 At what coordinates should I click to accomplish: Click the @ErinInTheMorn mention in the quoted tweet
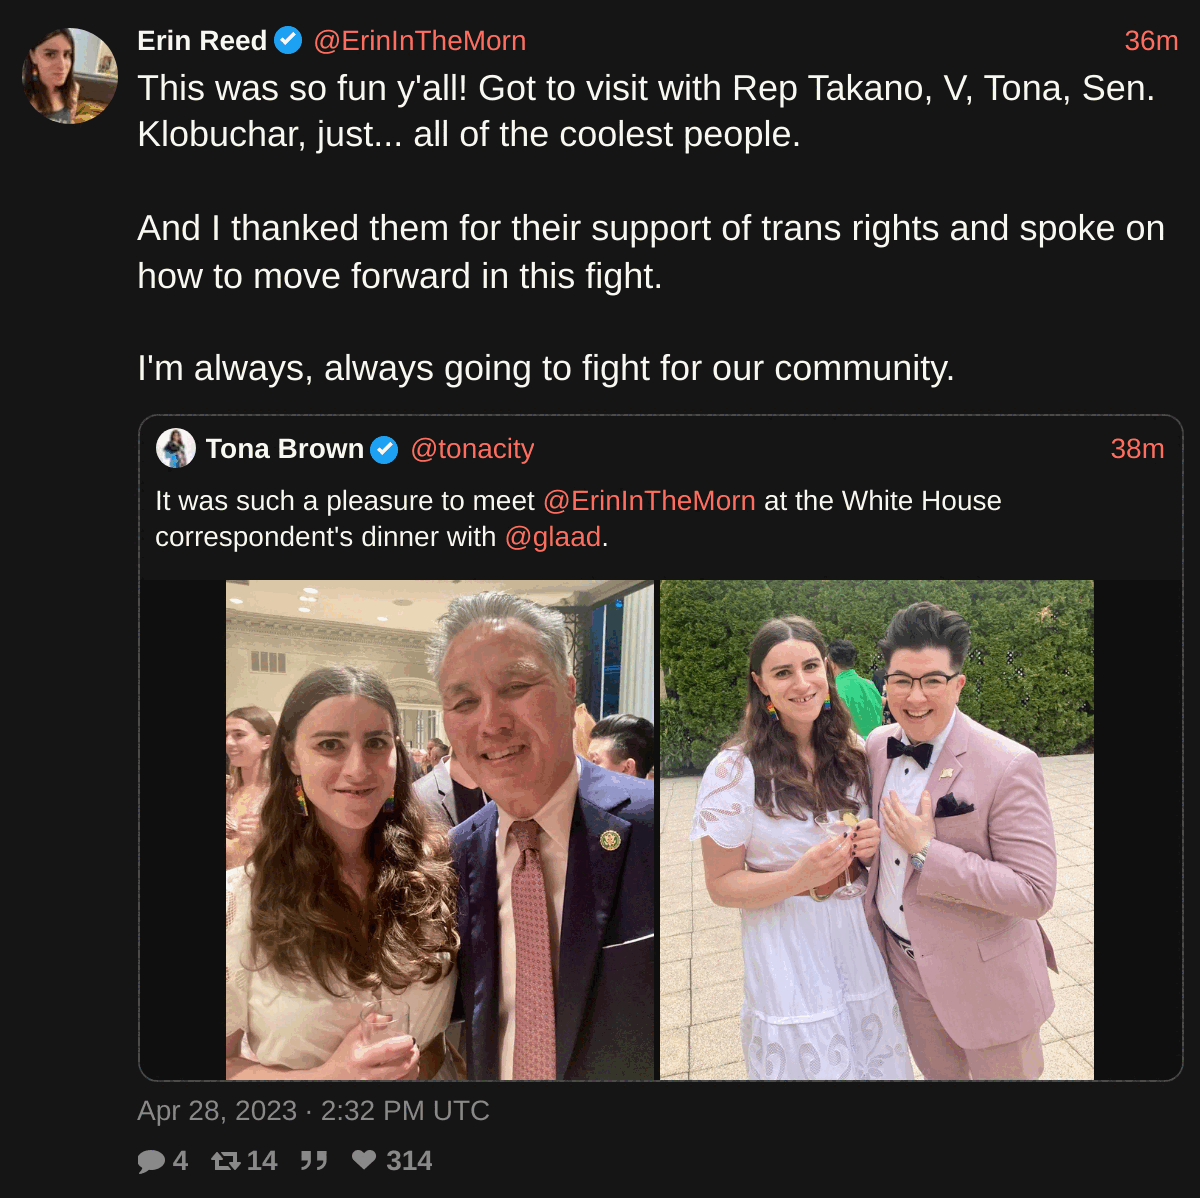click(x=649, y=501)
